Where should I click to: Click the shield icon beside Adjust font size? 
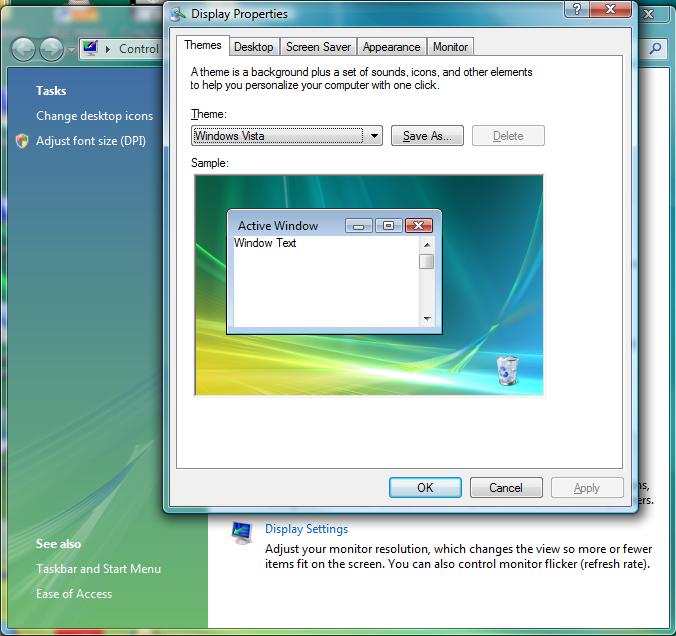pyautogui.click(x=22, y=141)
